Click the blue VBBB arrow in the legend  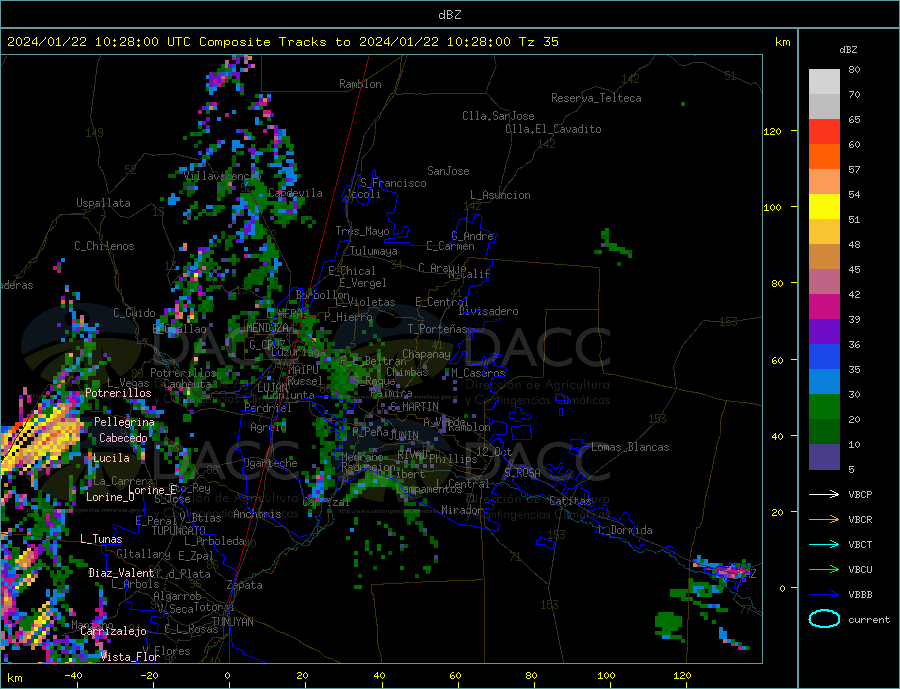pos(824,595)
